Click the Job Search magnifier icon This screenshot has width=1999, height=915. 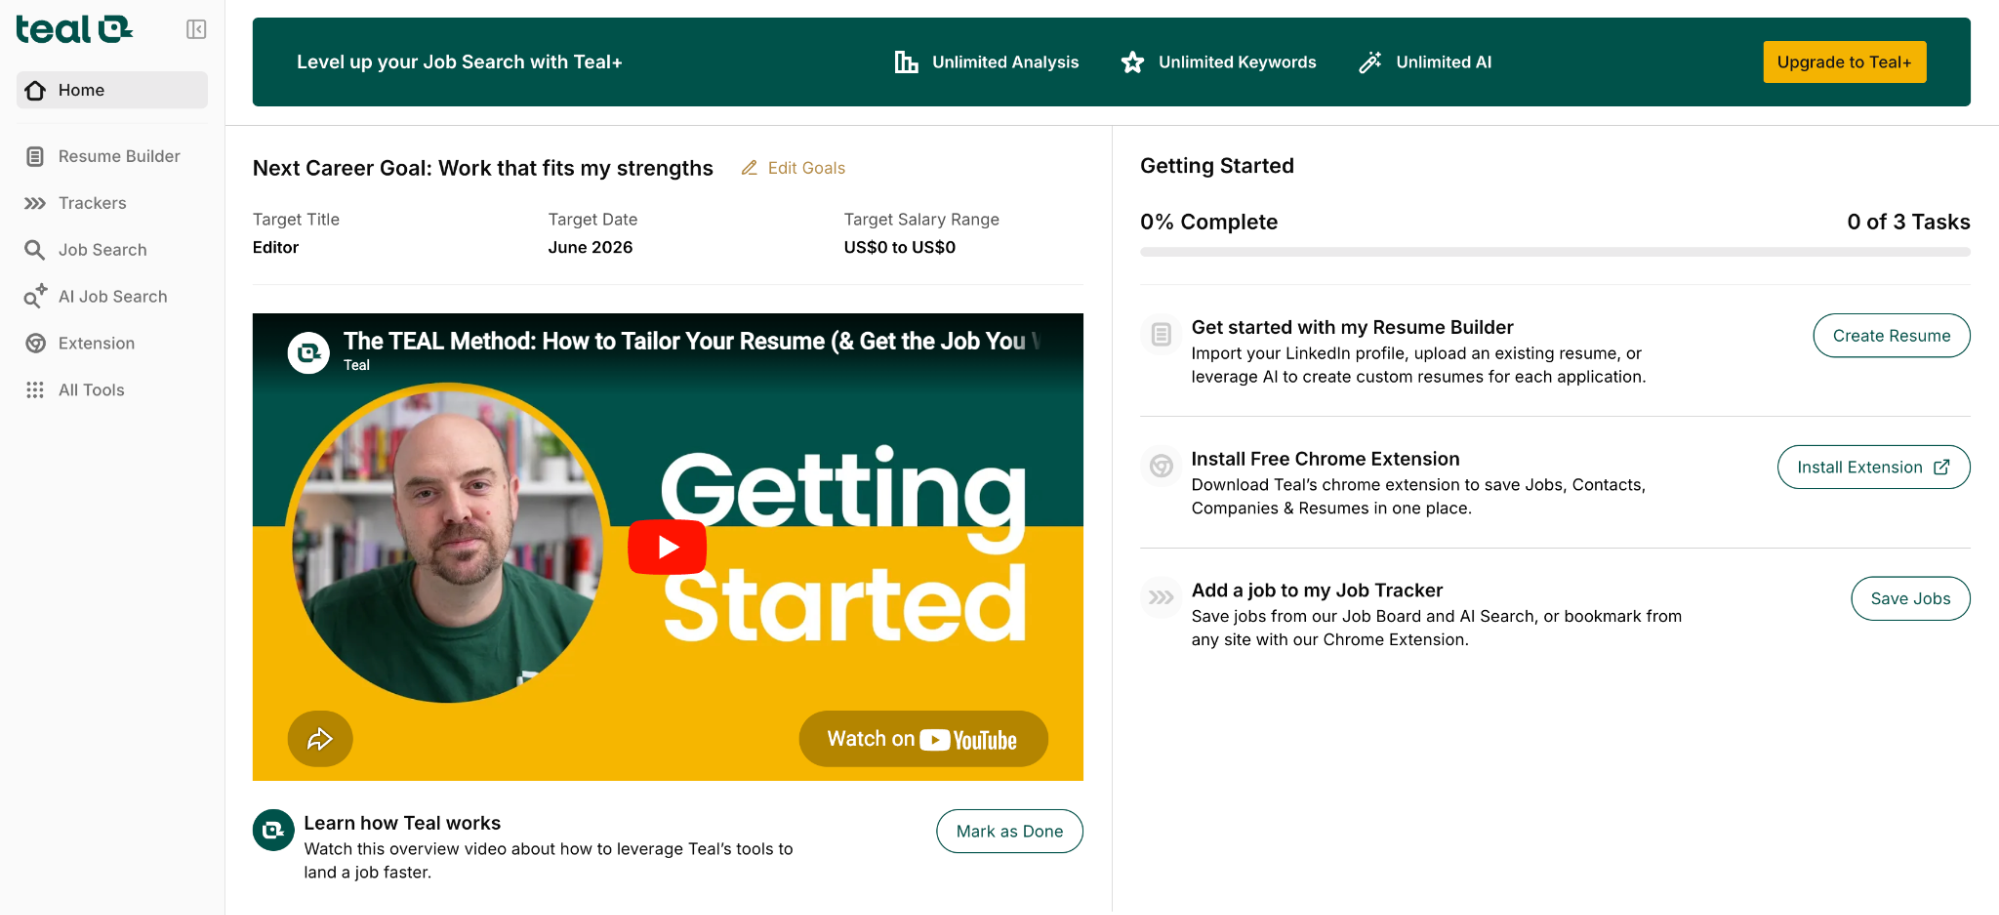click(35, 250)
